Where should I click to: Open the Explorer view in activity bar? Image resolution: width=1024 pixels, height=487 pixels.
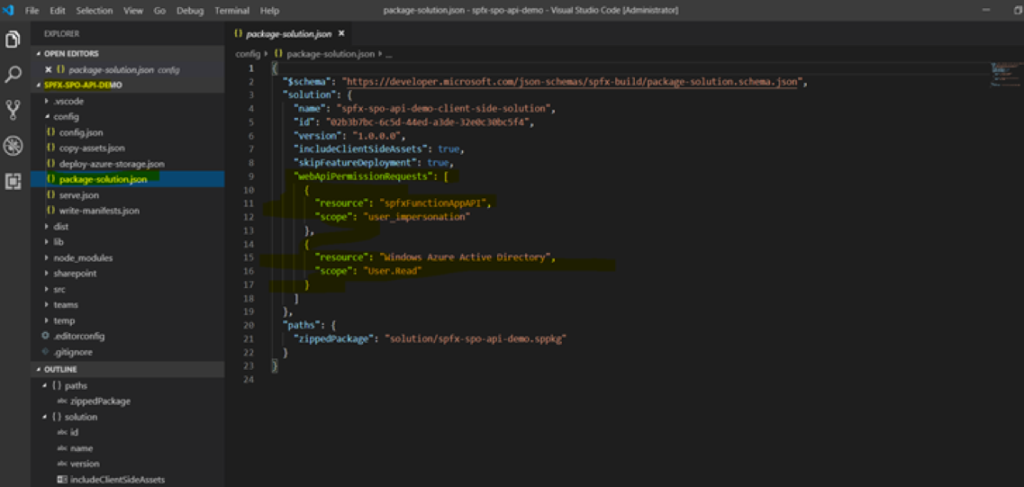tap(13, 40)
